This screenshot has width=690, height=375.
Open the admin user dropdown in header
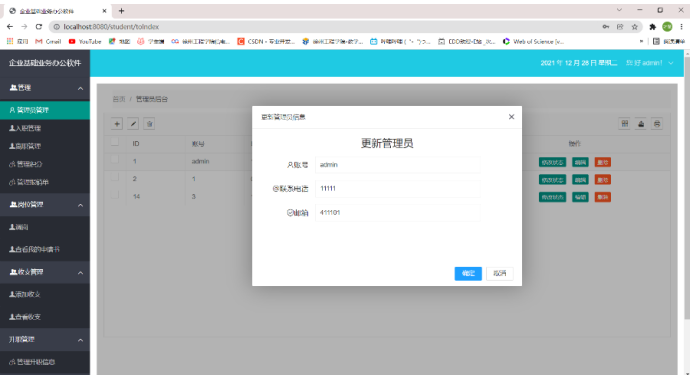click(650, 63)
